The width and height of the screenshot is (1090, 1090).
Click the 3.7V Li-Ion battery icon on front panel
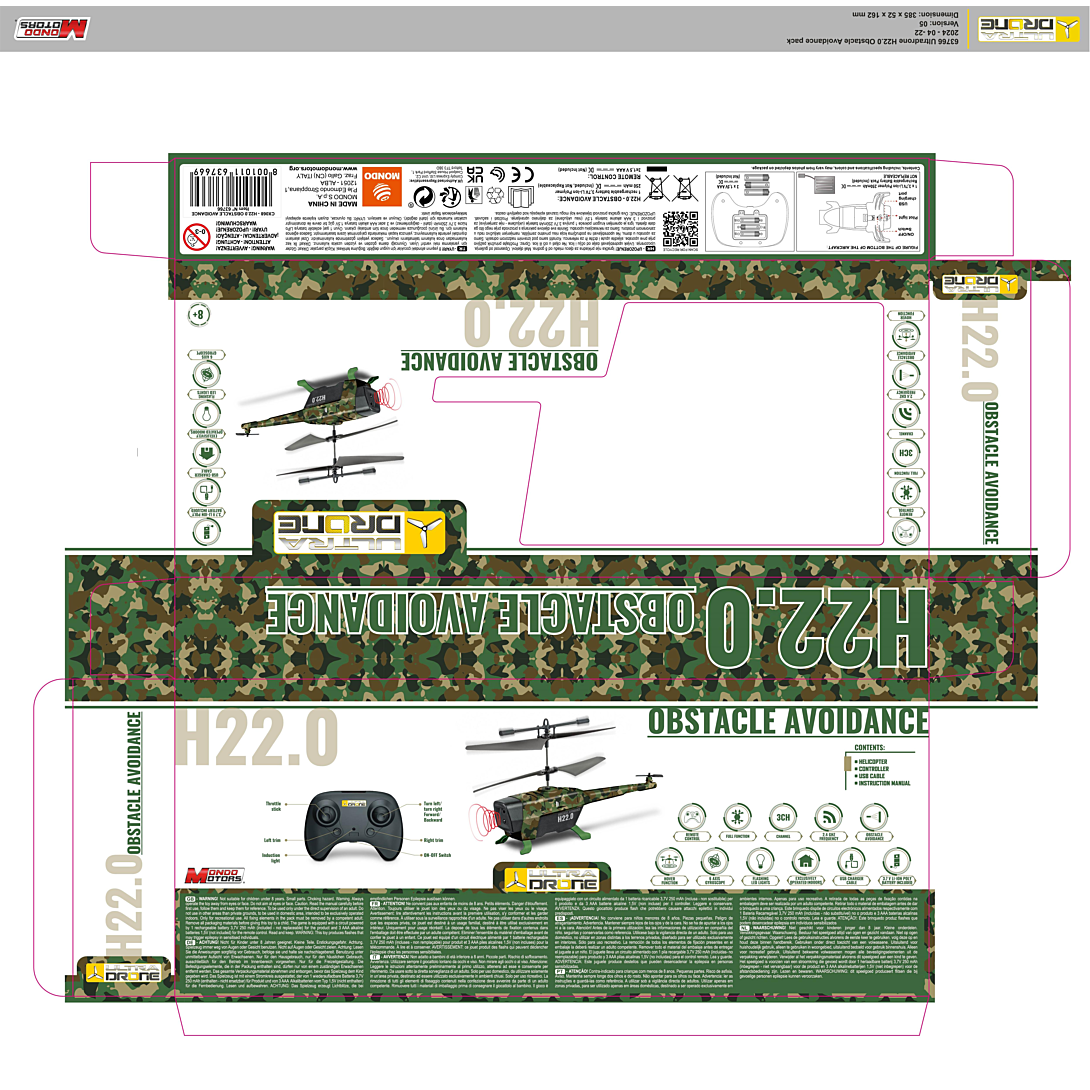(897, 861)
